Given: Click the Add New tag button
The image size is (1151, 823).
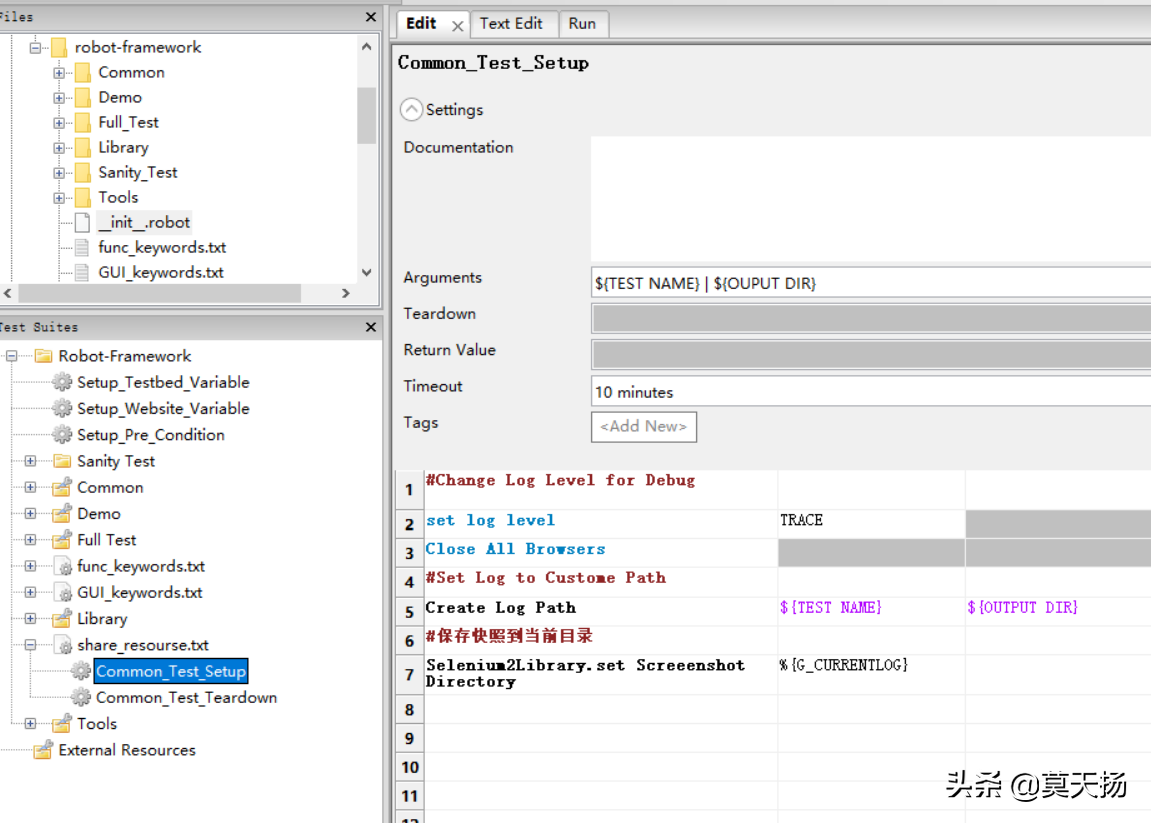Looking at the screenshot, I should pos(644,427).
